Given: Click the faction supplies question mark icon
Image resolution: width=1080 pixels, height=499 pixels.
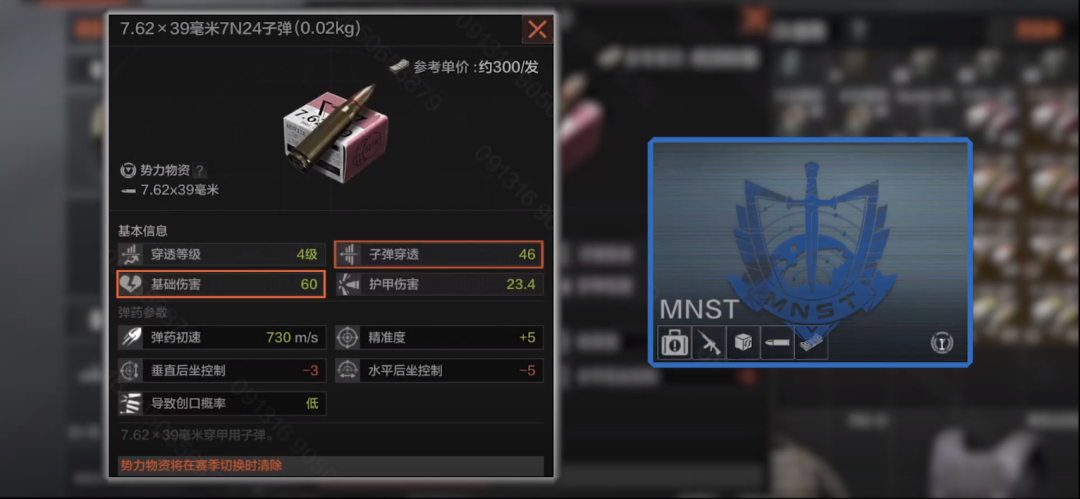Looking at the screenshot, I should [x=200, y=170].
